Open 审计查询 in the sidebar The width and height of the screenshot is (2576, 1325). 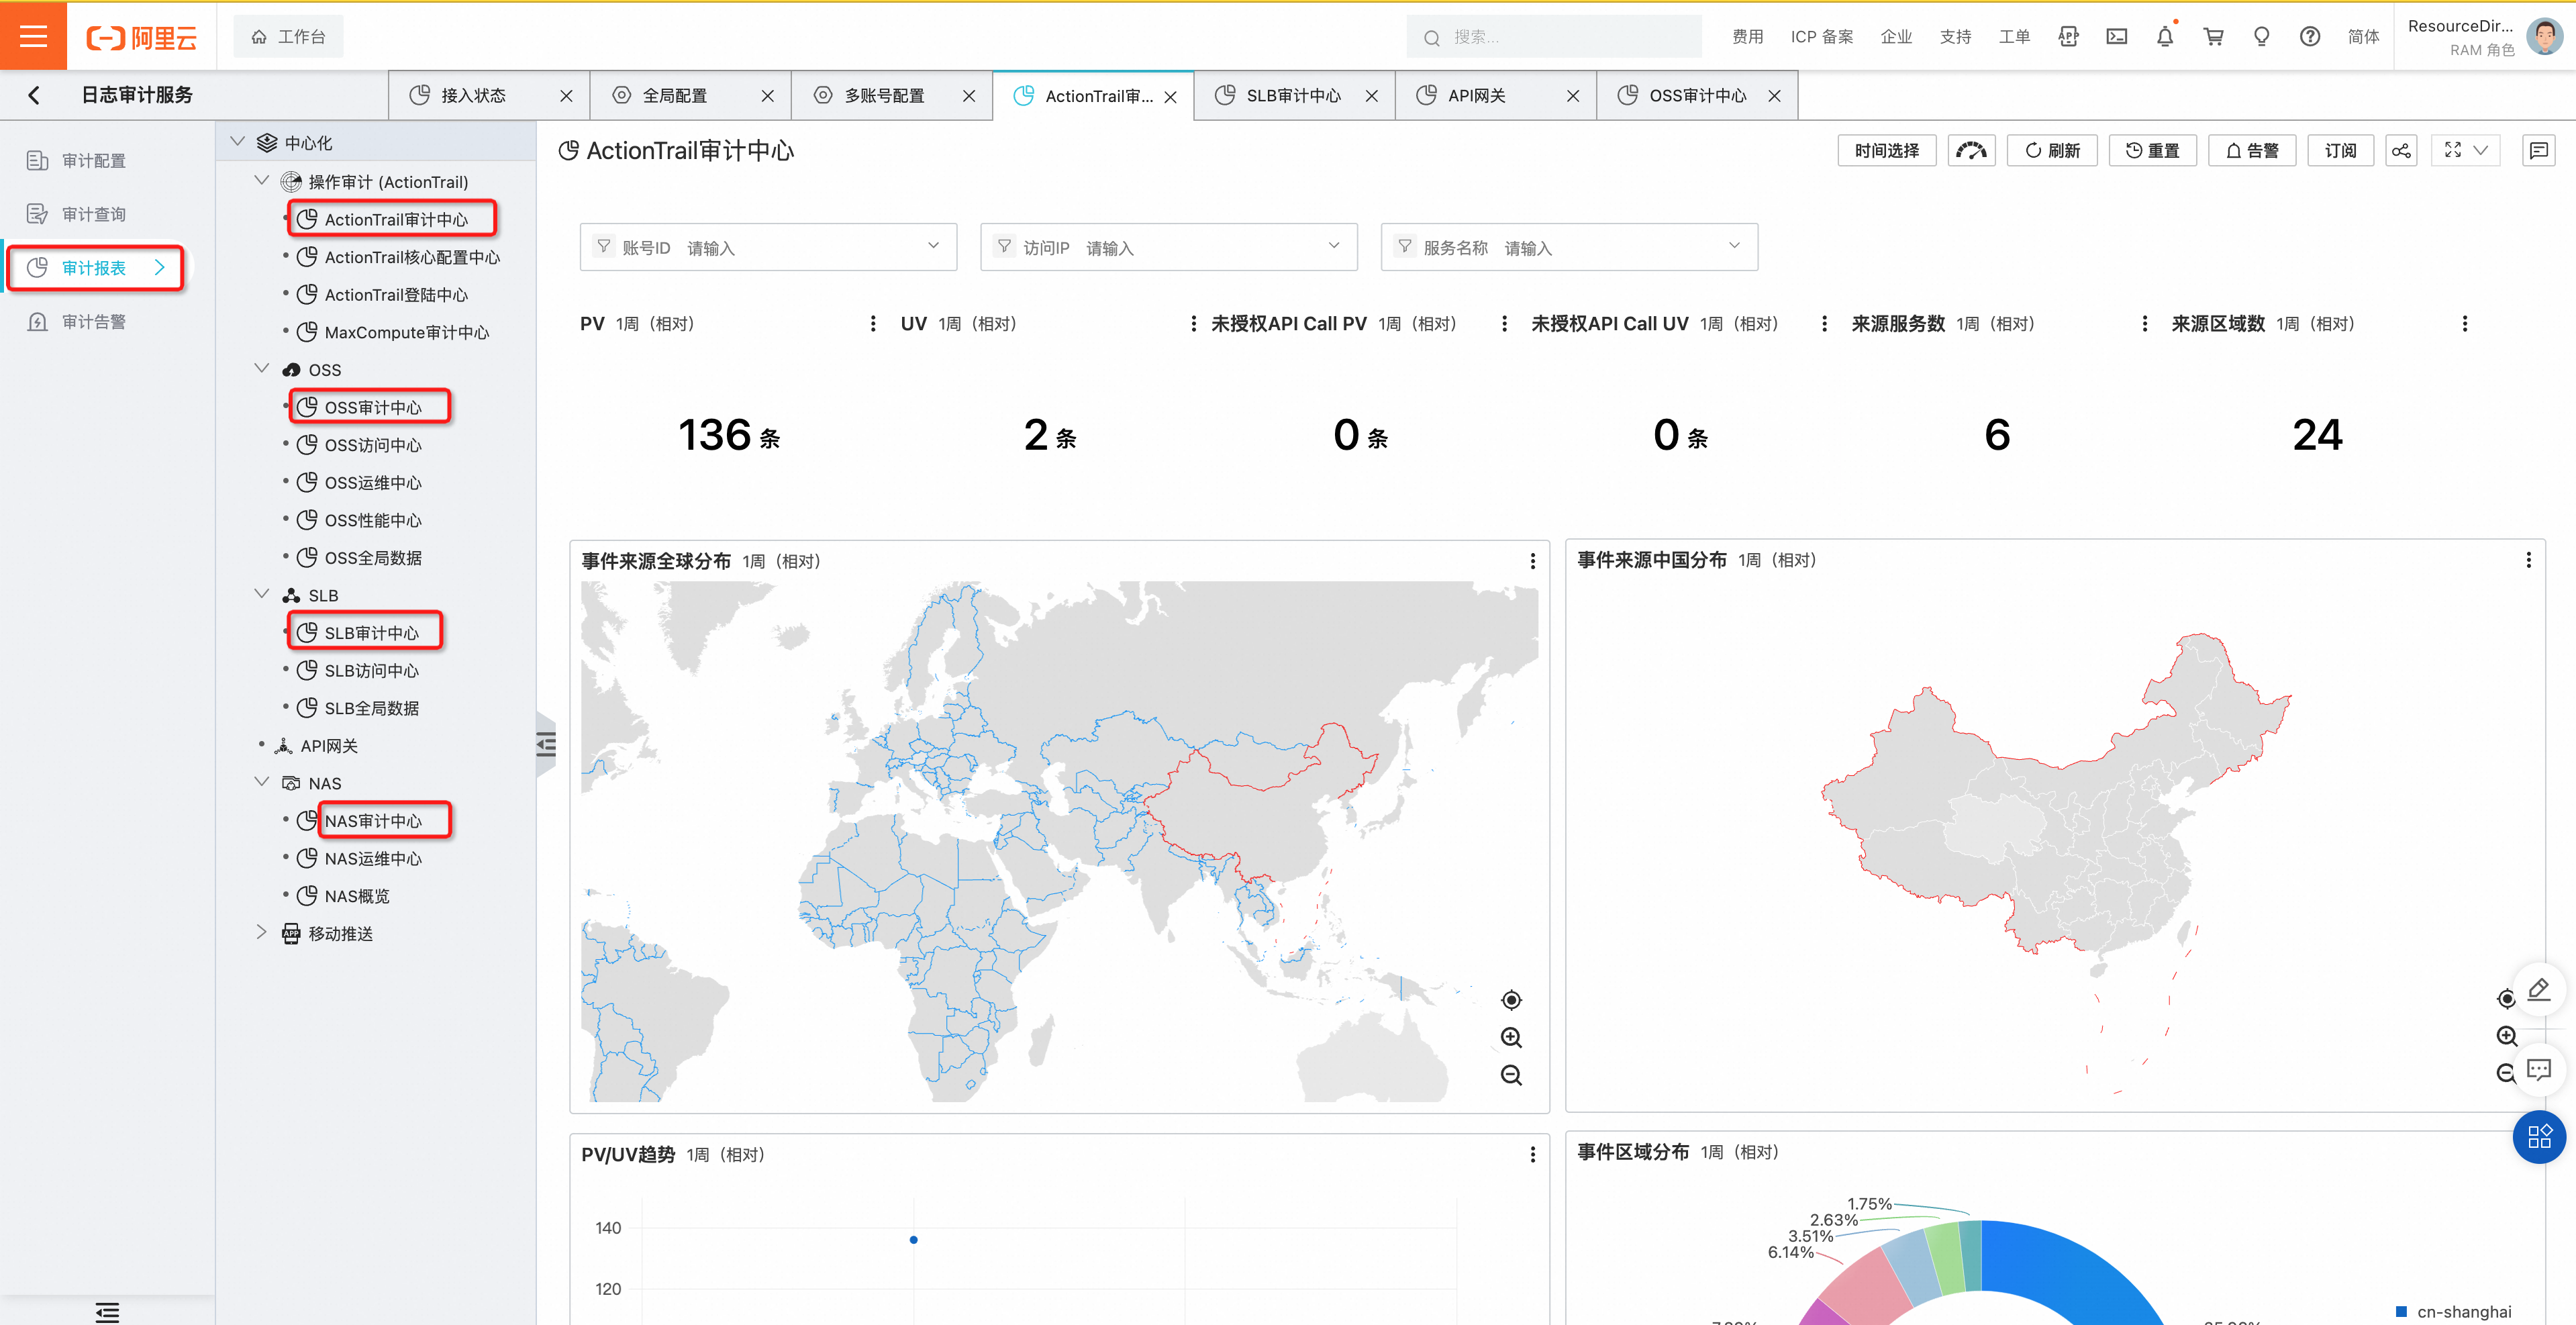[94, 214]
